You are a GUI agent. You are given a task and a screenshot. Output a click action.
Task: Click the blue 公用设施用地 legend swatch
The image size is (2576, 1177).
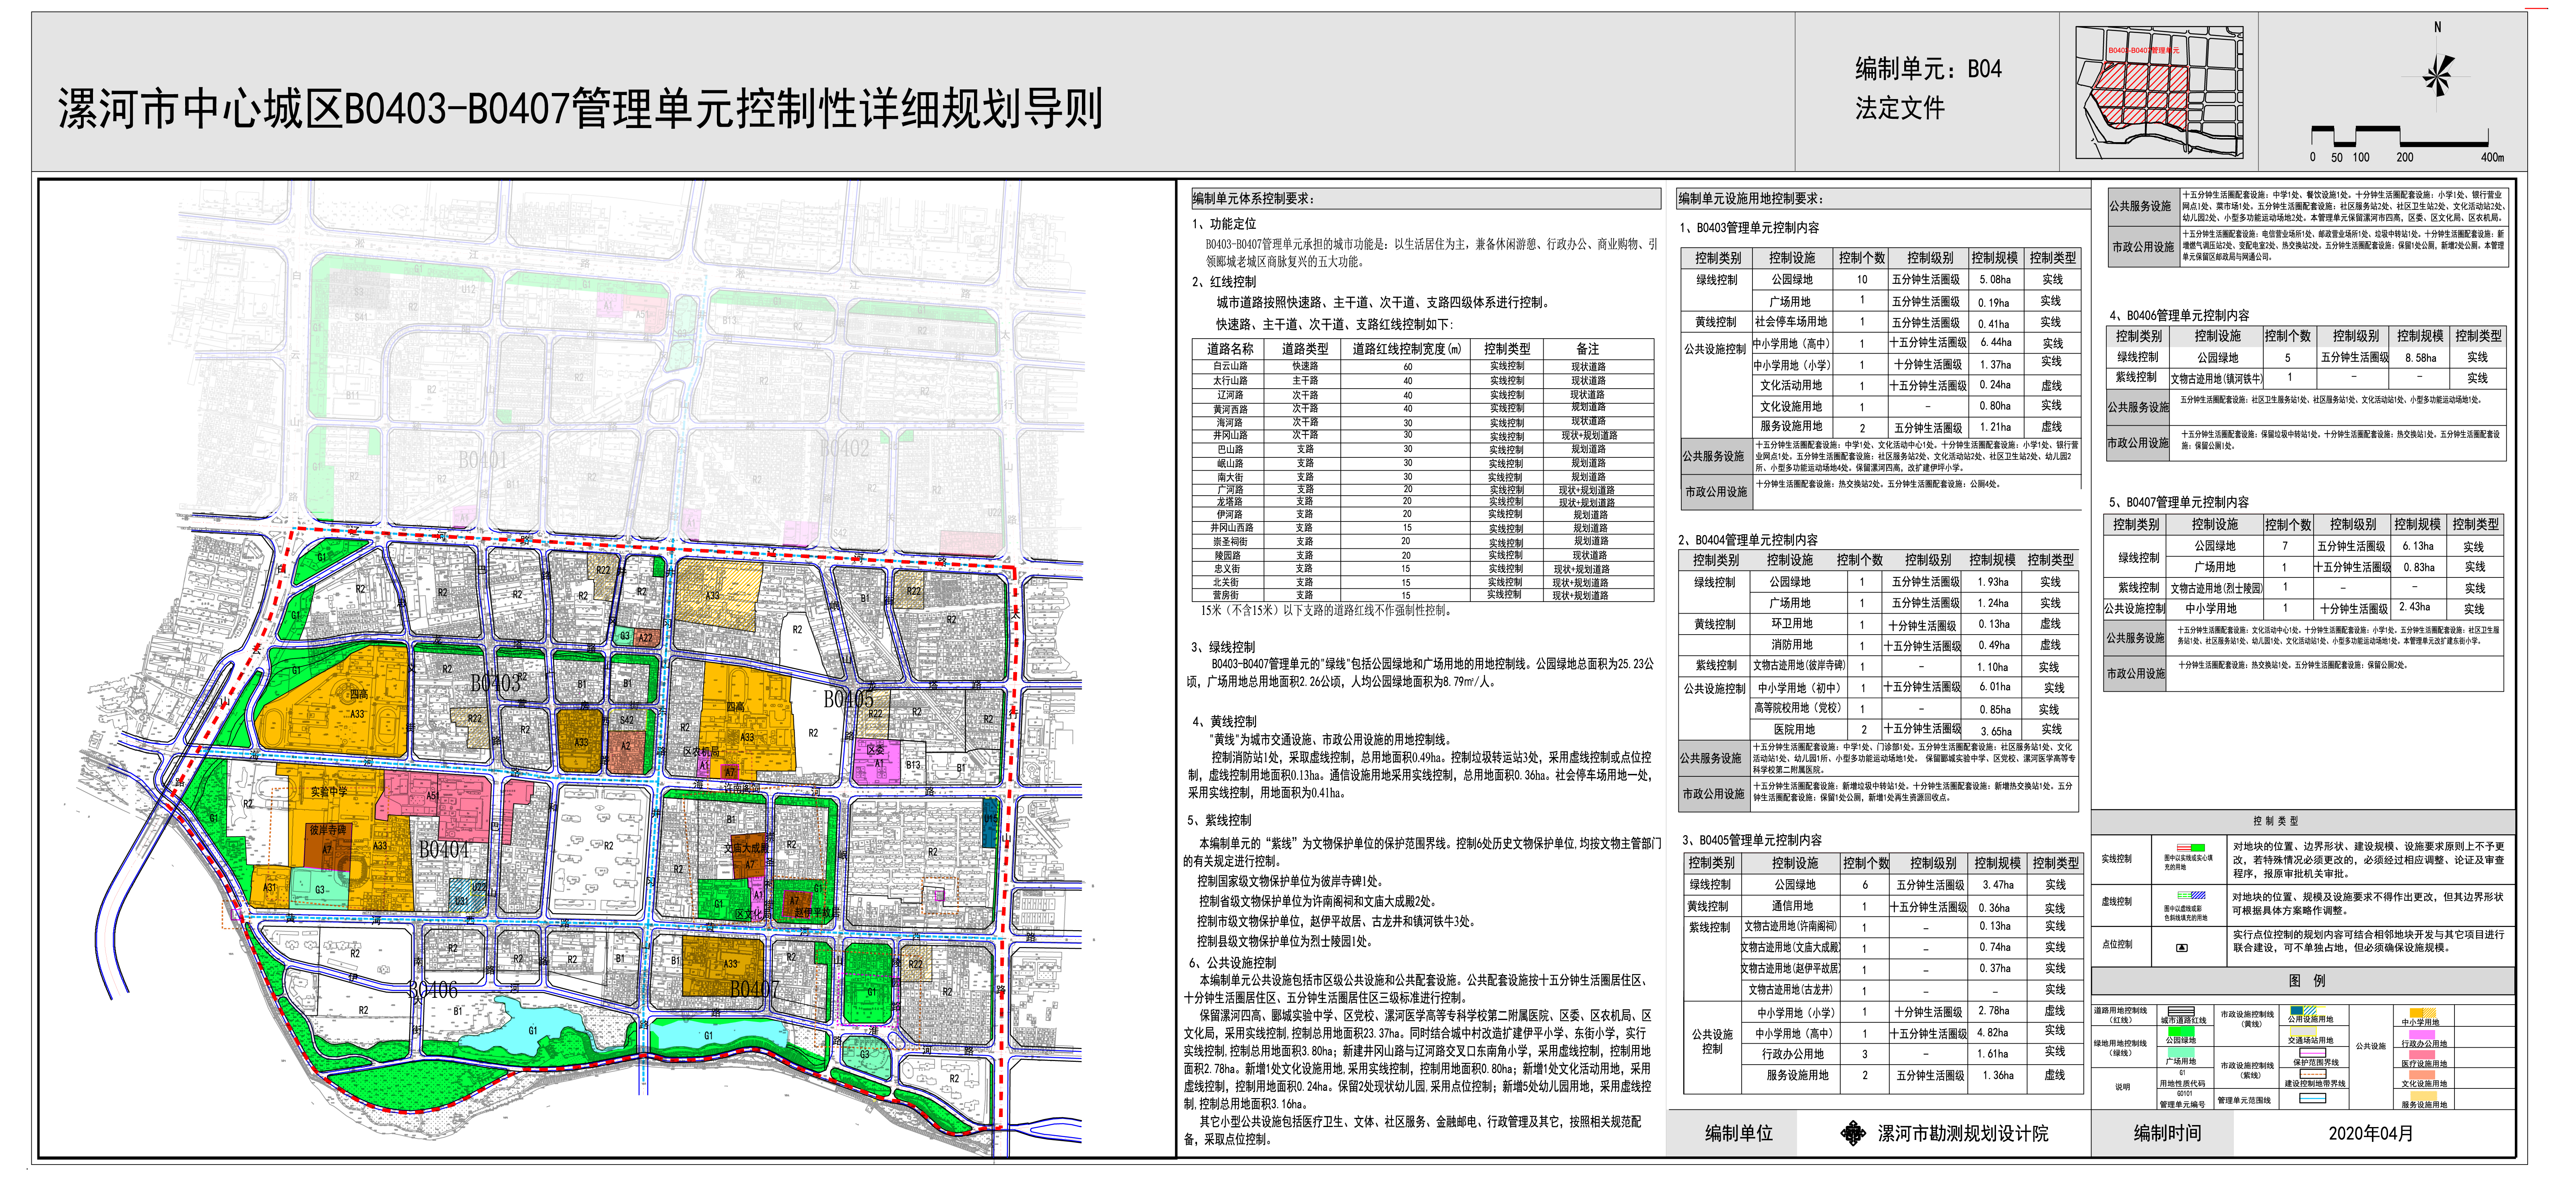click(2304, 1011)
